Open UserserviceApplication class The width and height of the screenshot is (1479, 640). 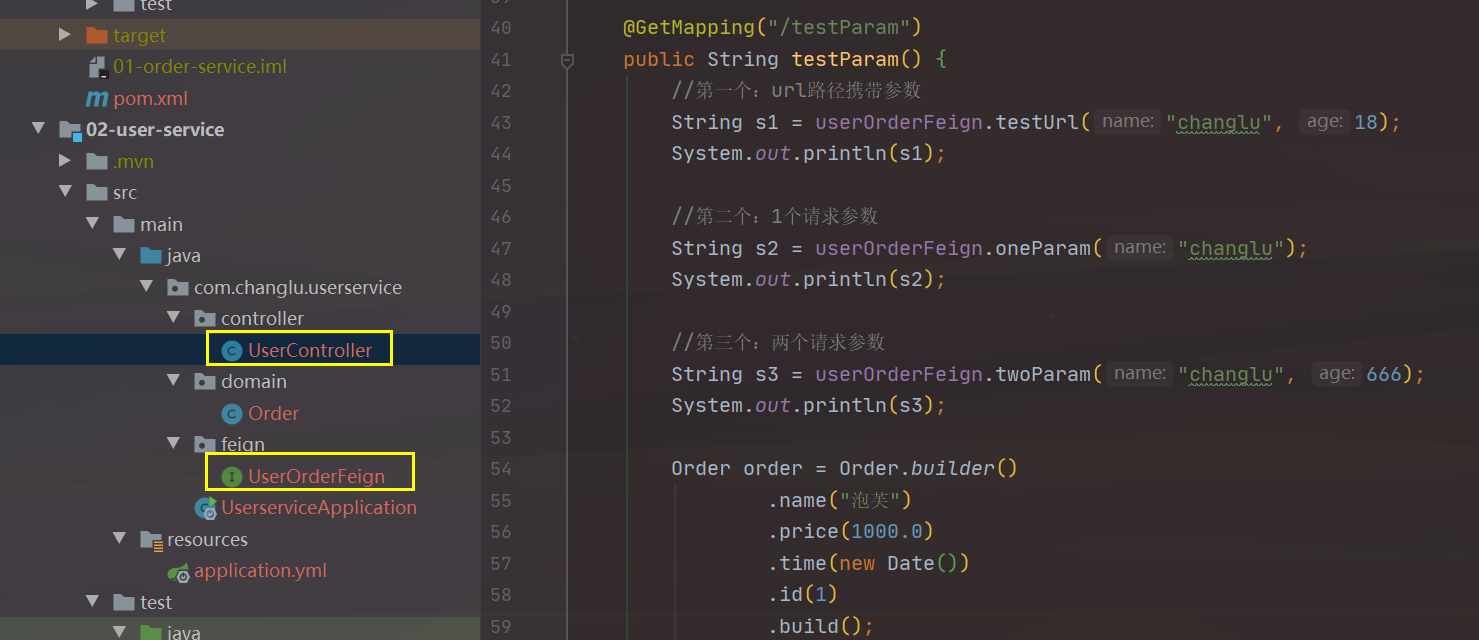click(319, 507)
